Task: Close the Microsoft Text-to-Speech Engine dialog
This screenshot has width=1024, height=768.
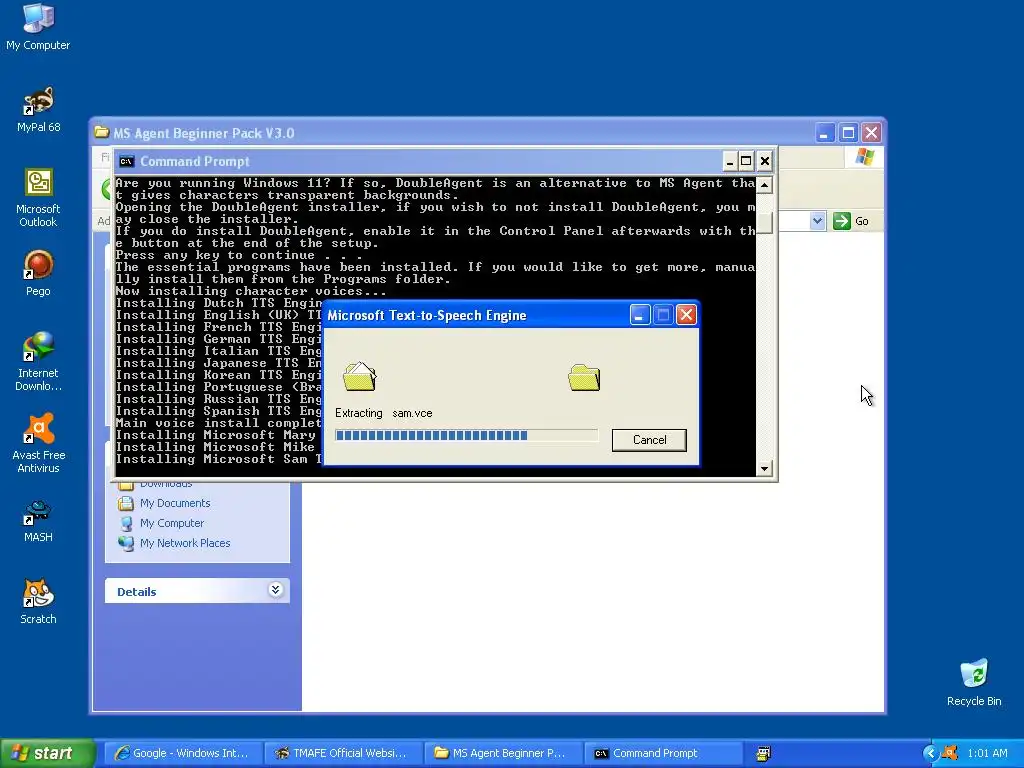Action: [x=686, y=315]
